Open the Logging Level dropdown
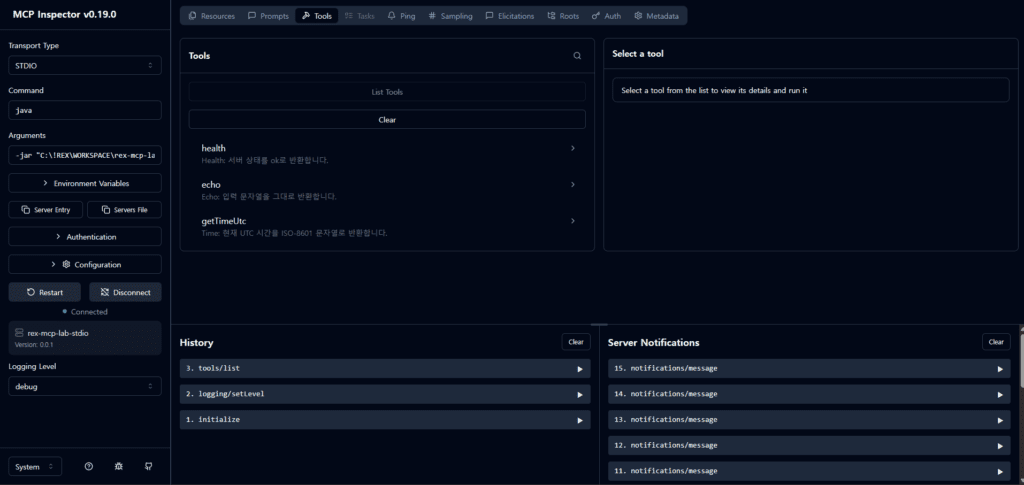 85,386
